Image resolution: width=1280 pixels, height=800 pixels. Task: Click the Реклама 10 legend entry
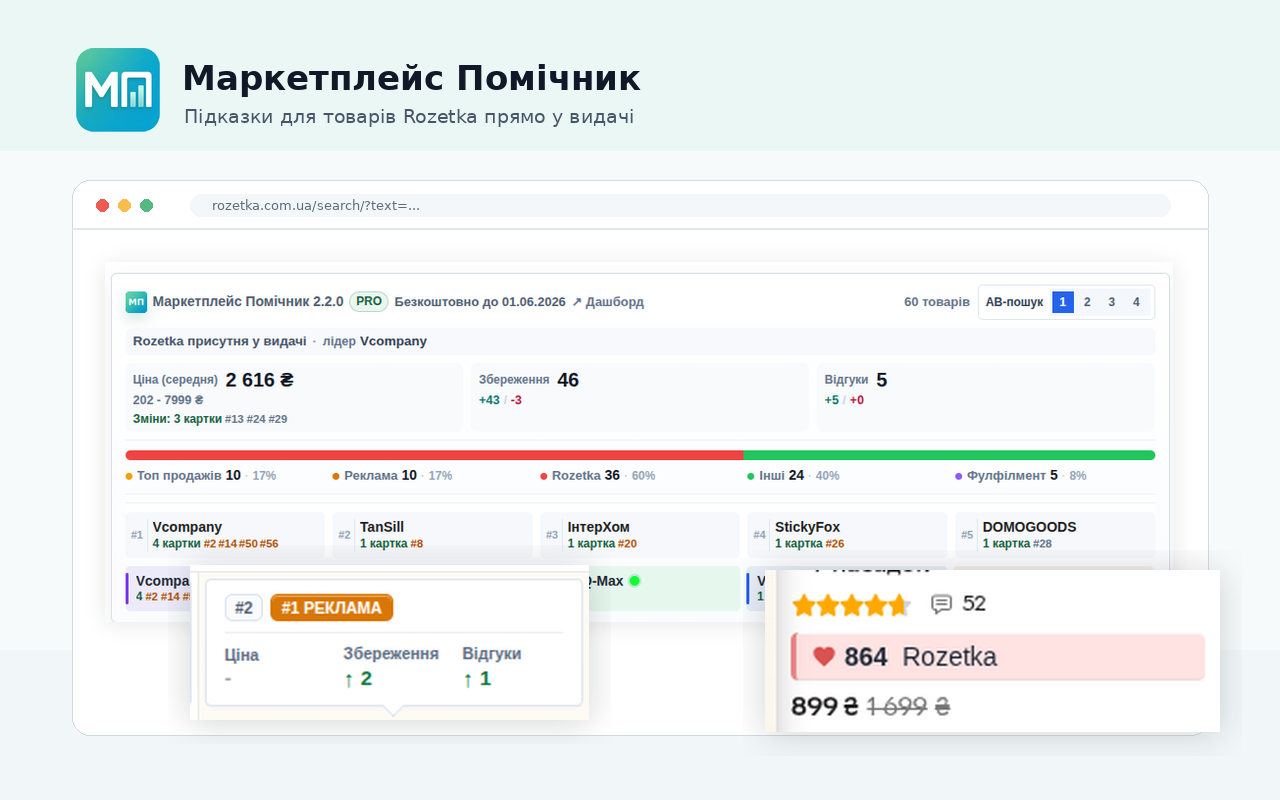click(392, 476)
